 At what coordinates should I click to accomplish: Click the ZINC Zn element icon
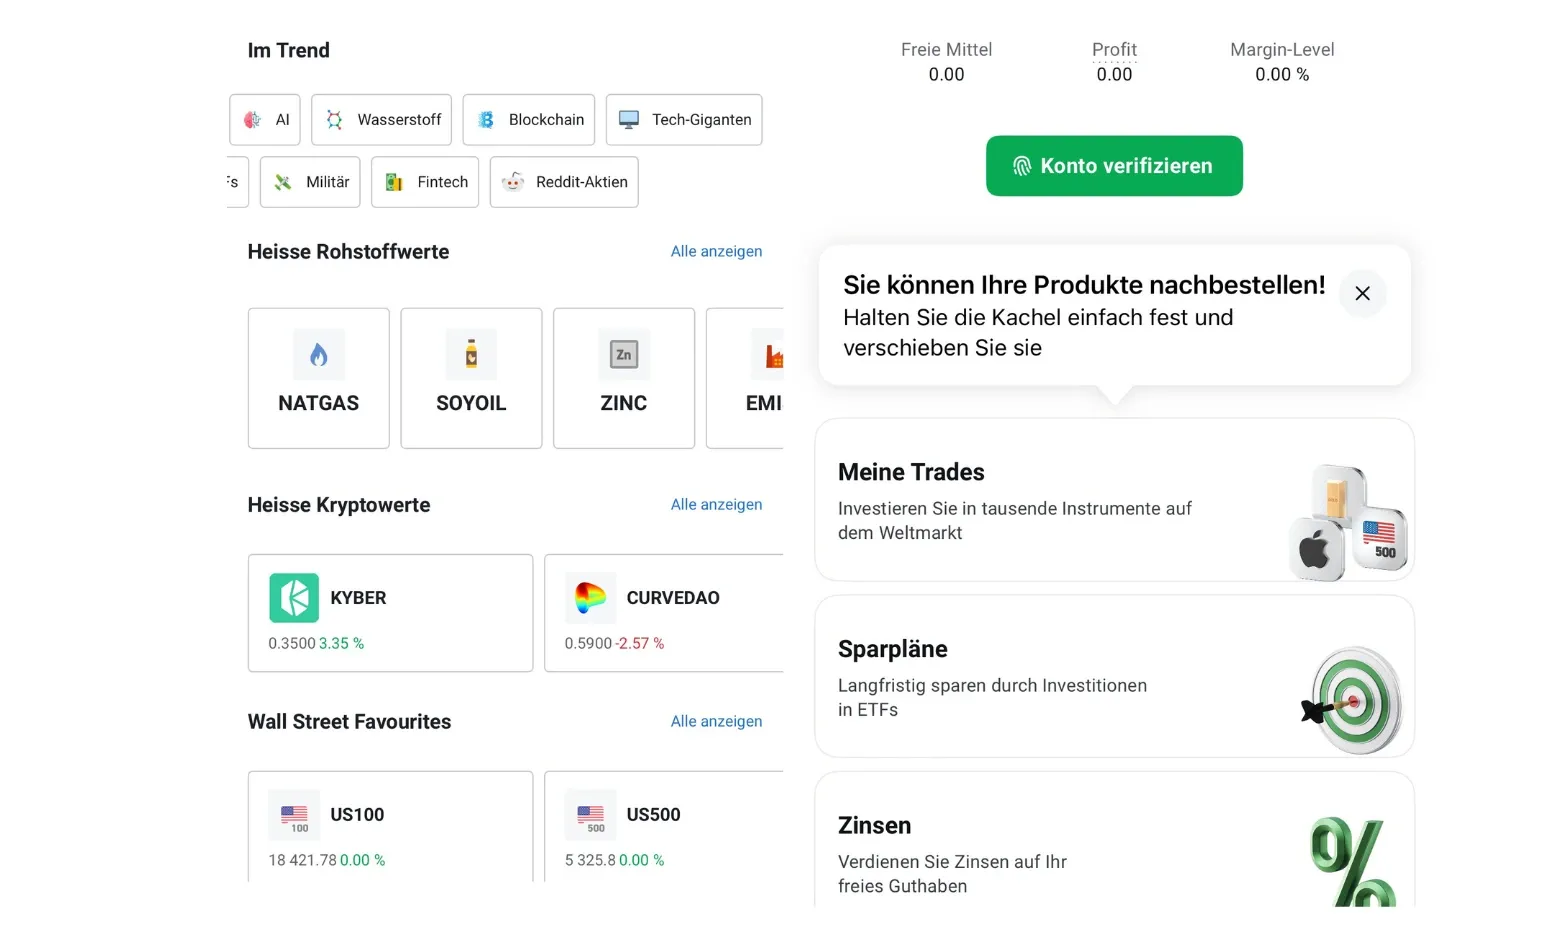click(x=624, y=355)
